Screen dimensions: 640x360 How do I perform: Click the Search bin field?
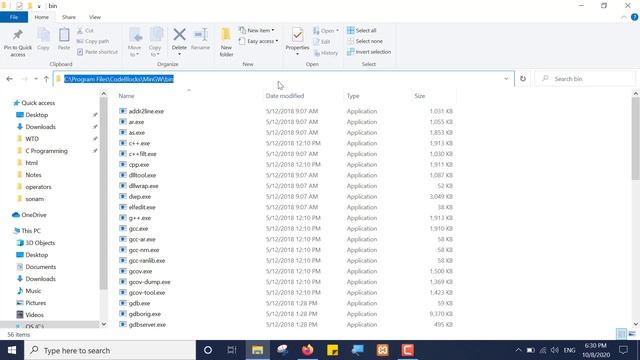coord(584,79)
